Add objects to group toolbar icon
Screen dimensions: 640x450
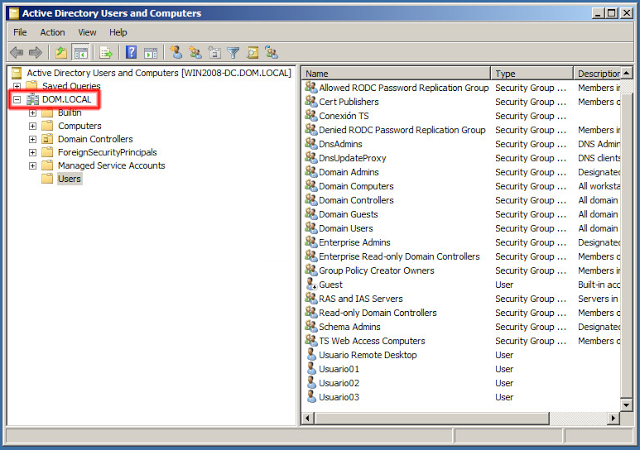(271, 53)
